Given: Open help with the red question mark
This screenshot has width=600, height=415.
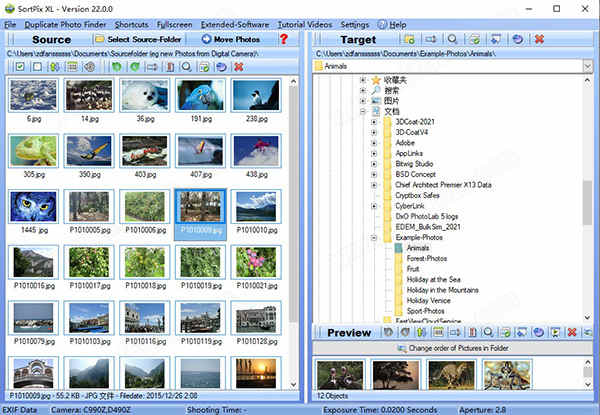Looking at the screenshot, I should 284,39.
